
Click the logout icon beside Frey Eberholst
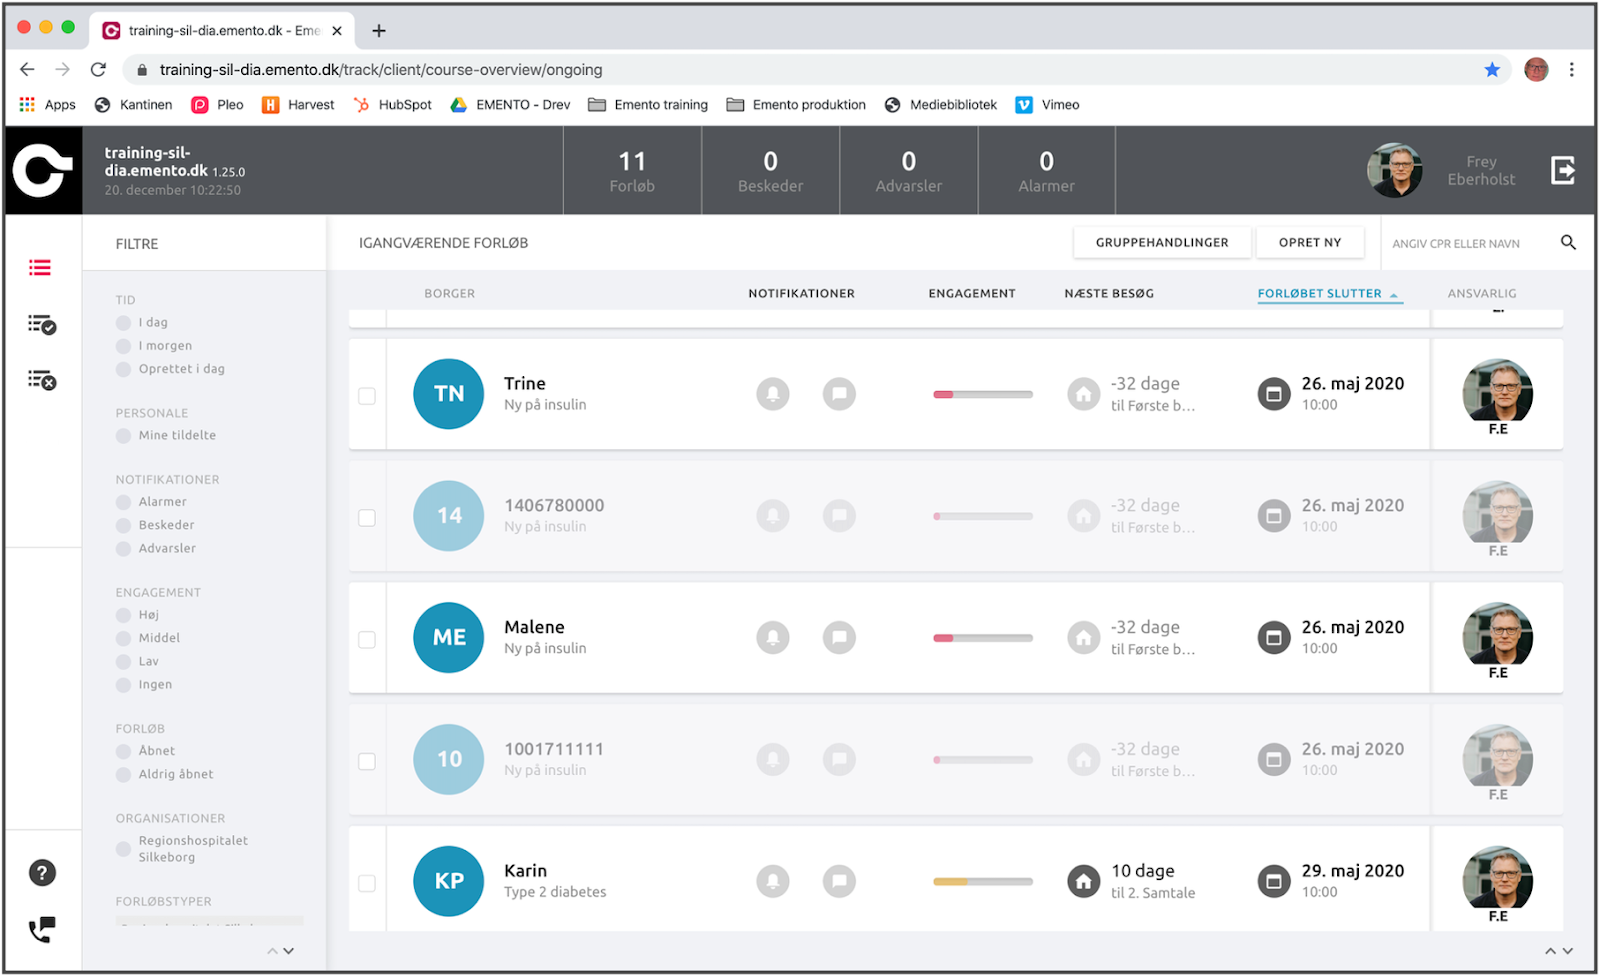point(1562,171)
